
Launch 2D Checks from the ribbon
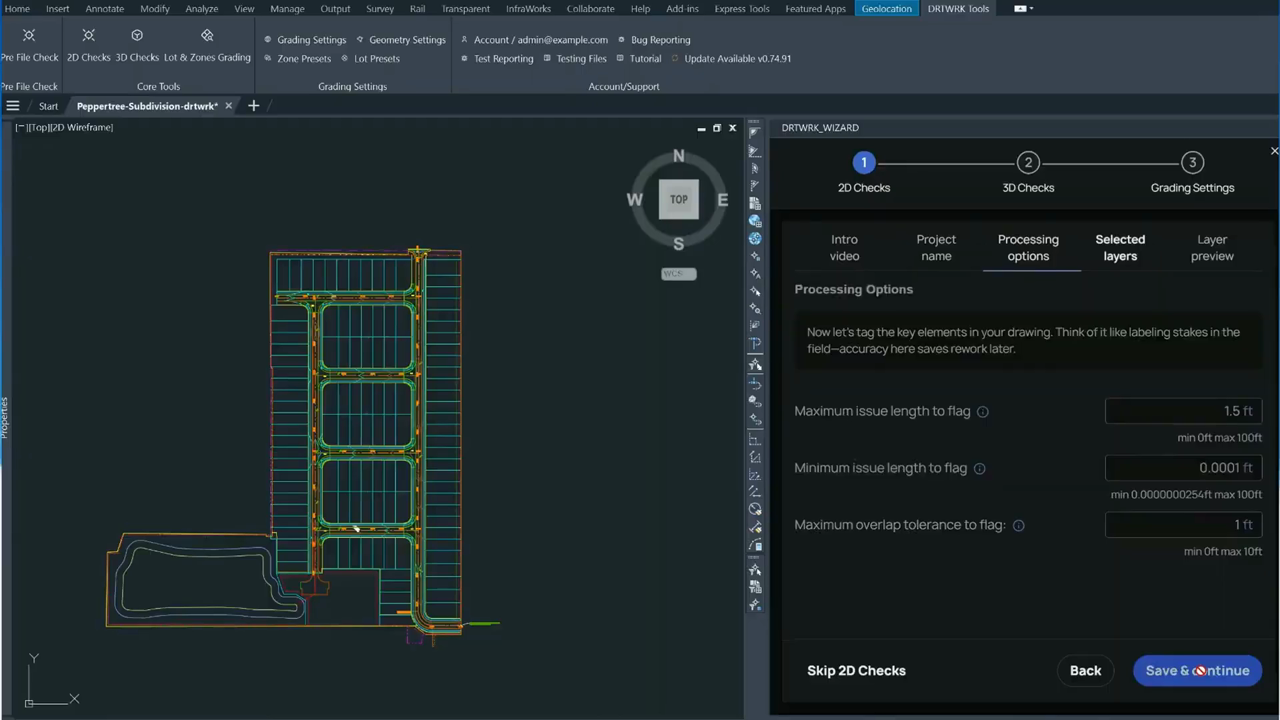[x=88, y=46]
